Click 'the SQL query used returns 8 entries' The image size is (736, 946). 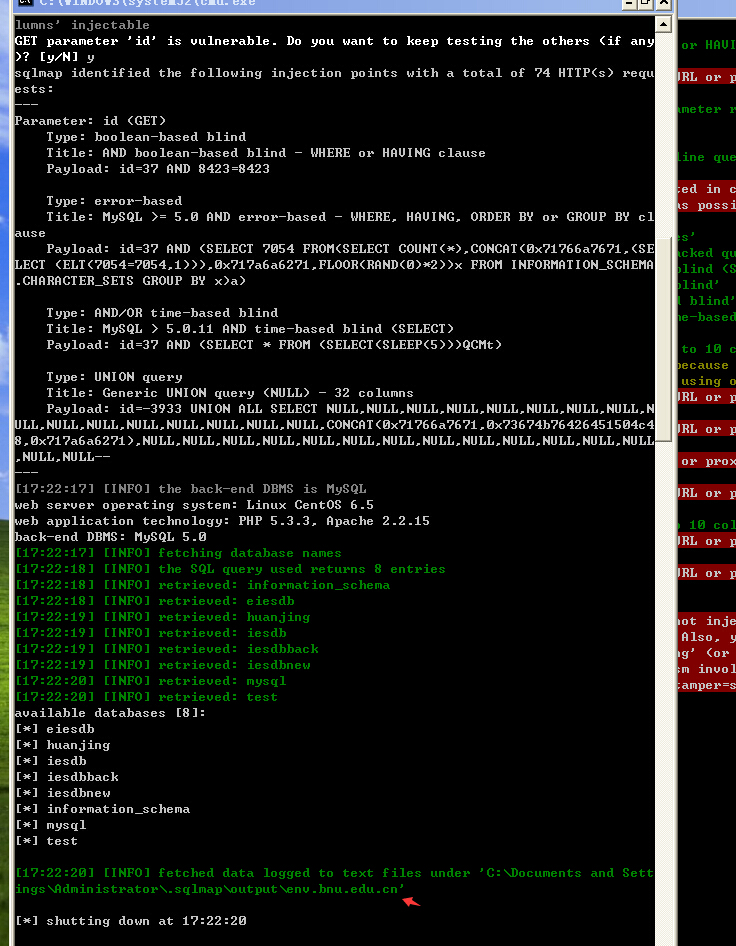(230, 569)
